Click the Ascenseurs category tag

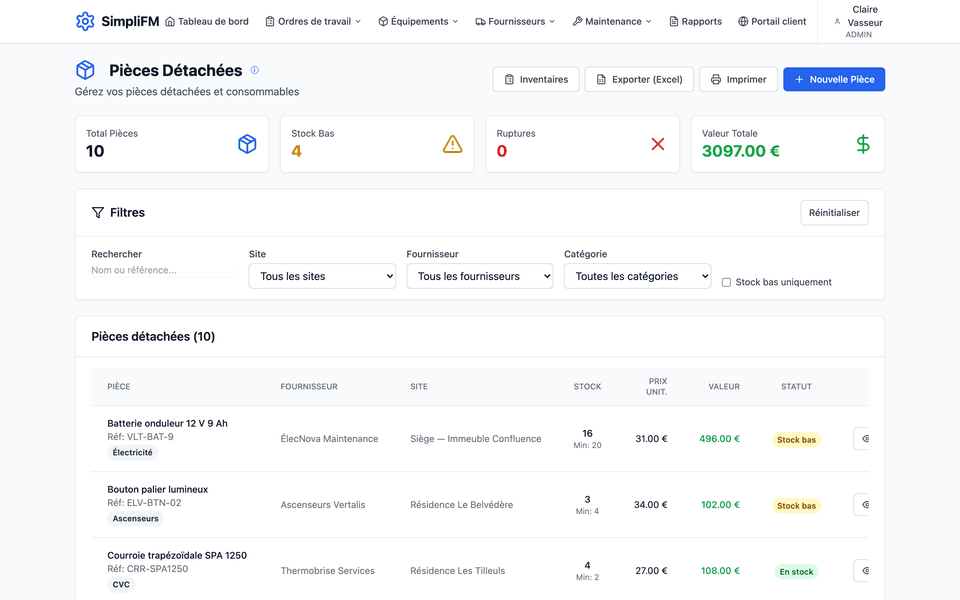tap(135, 519)
